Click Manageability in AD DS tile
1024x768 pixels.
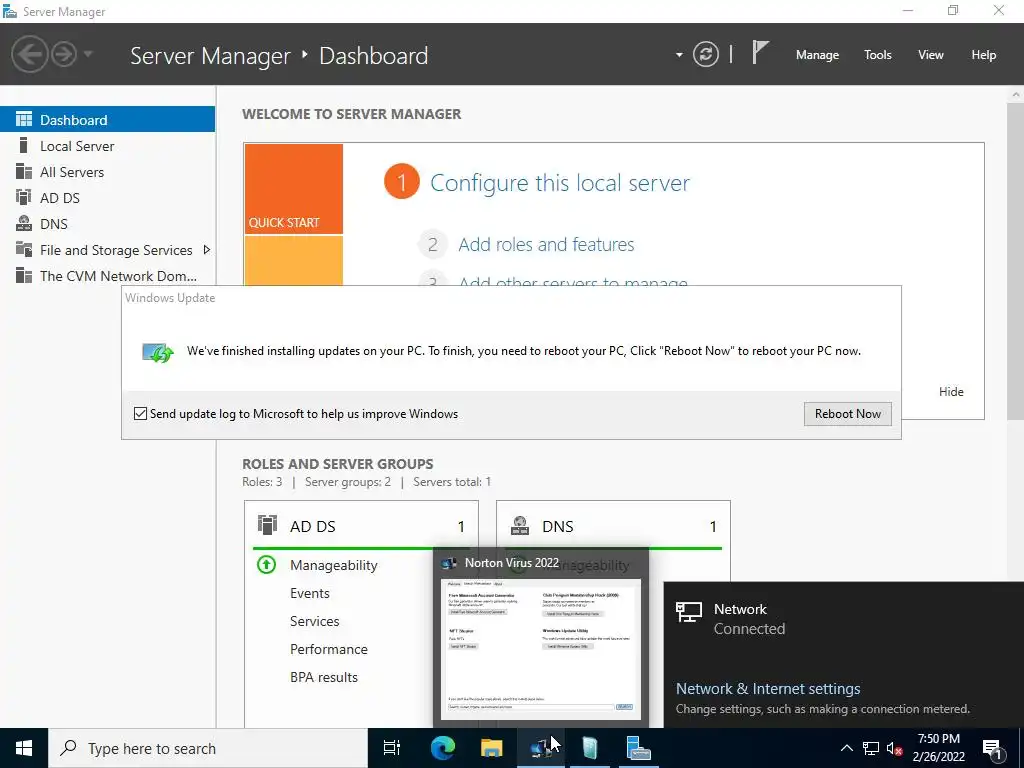(334, 565)
